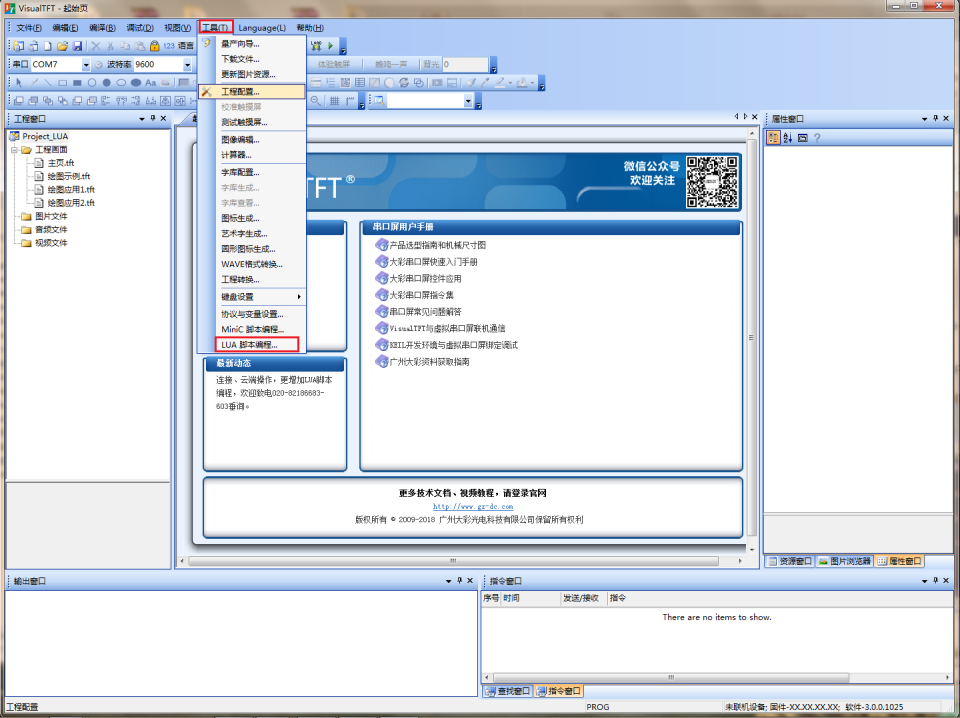Pin the 工程窗口 panel
The image size is (960, 718).
coord(151,118)
